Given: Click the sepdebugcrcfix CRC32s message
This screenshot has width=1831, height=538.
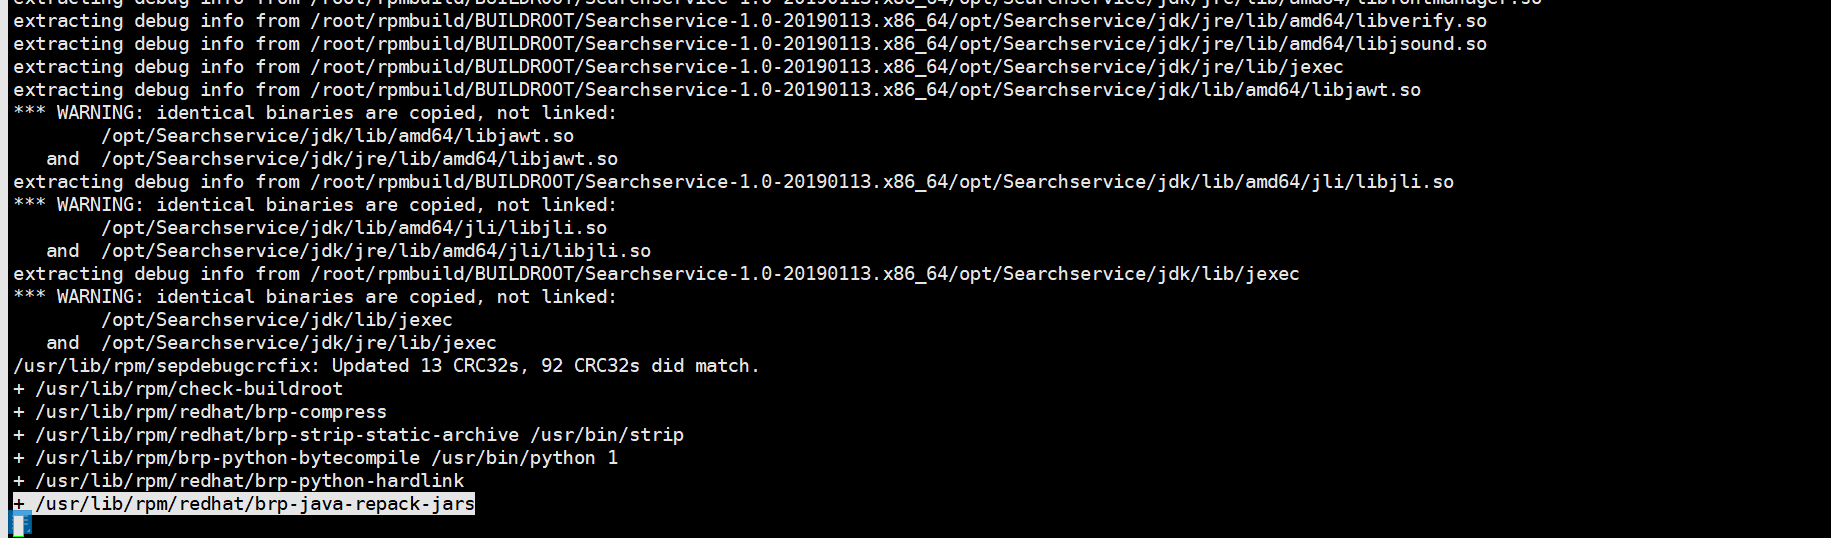Looking at the screenshot, I should (x=386, y=366).
